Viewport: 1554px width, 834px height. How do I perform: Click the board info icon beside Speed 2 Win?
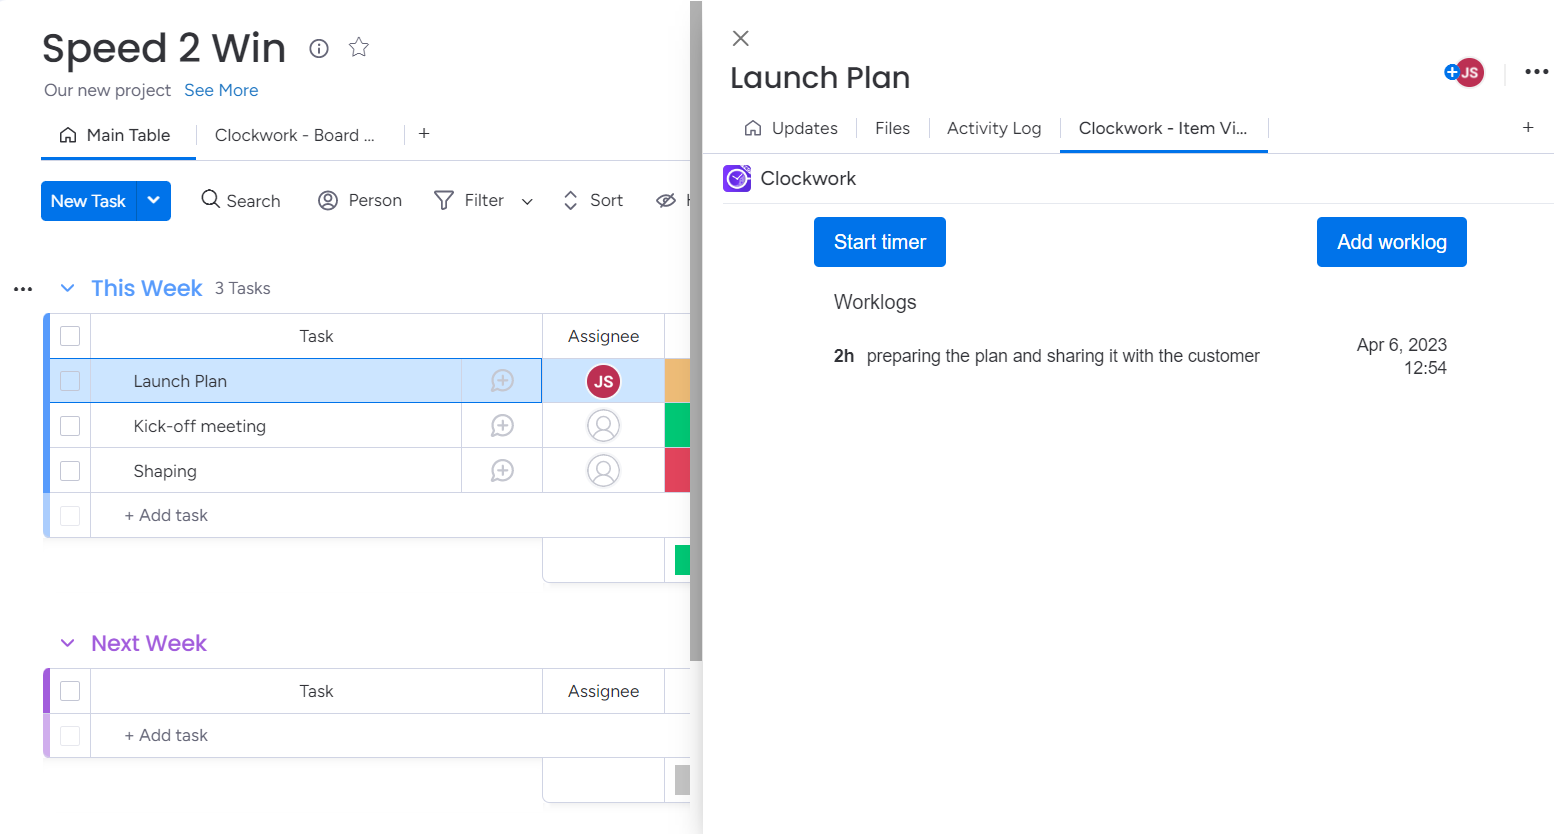(x=319, y=48)
